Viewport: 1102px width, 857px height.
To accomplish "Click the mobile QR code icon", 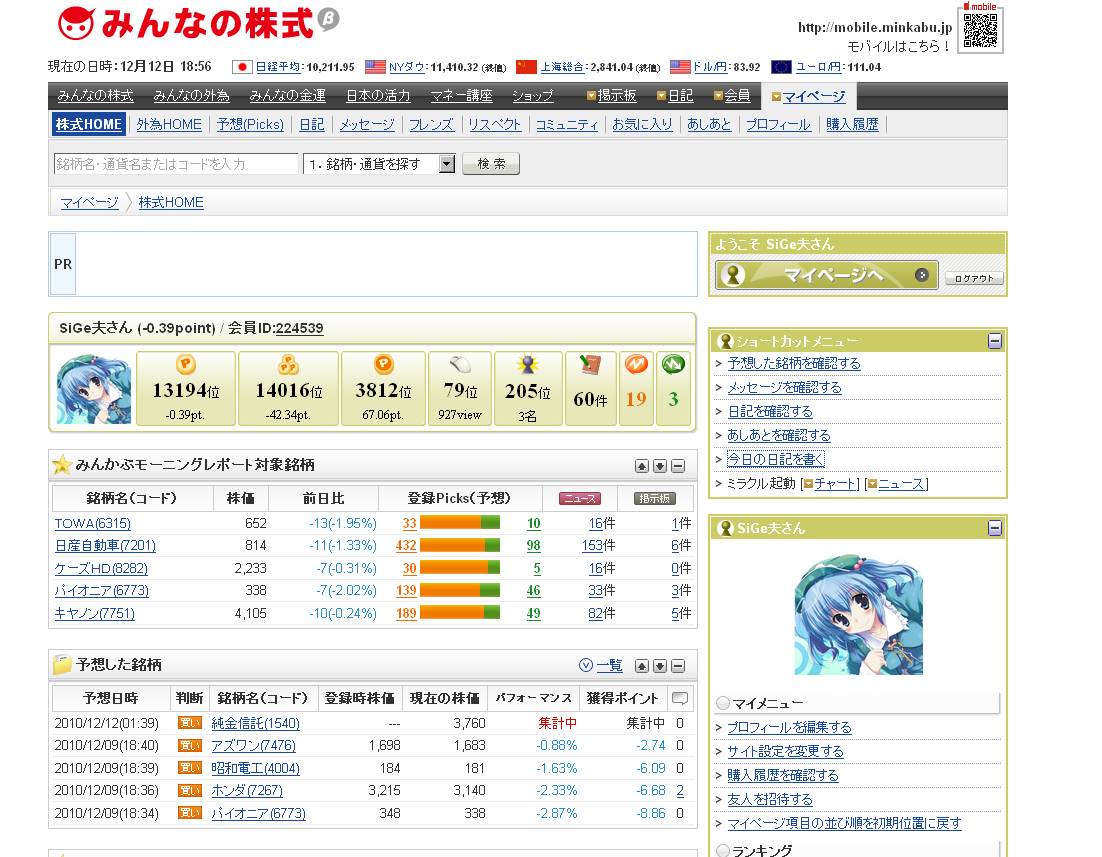I will [x=980, y=29].
